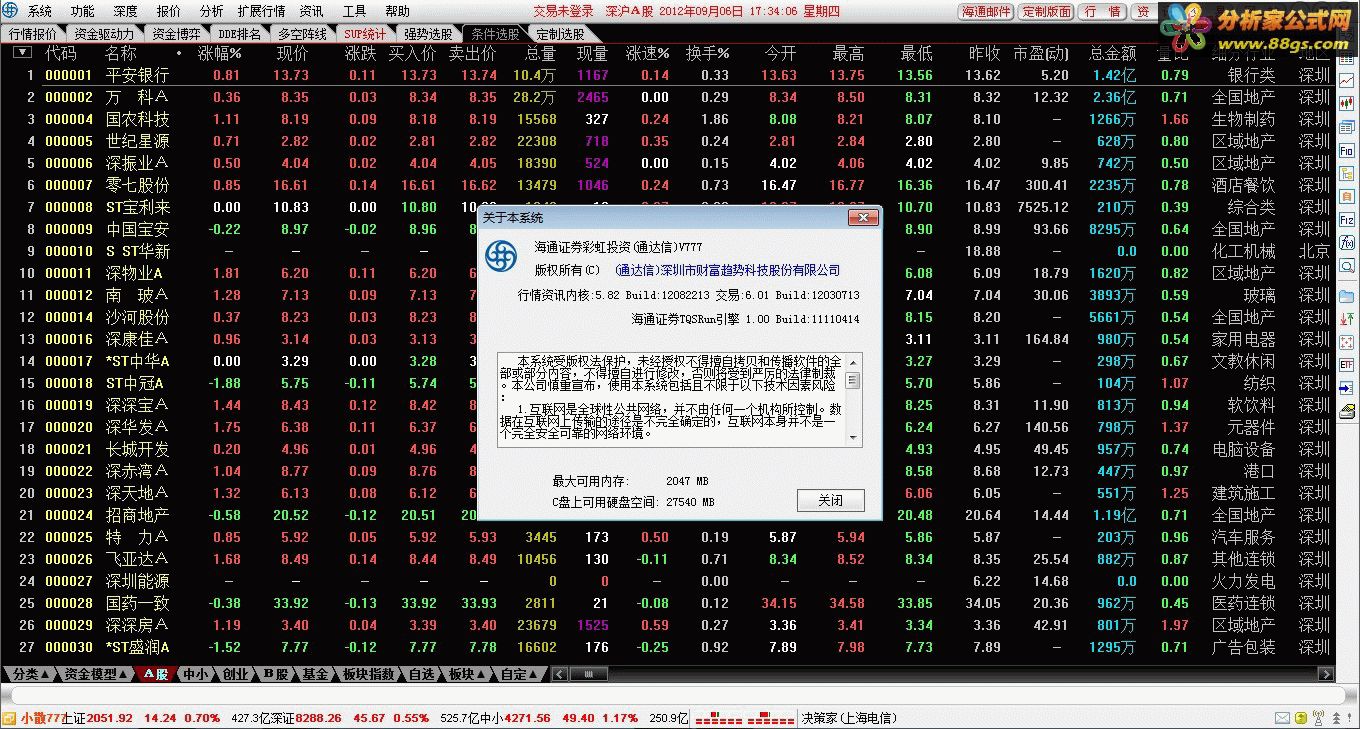
Task: Select the 板块指数 bottom tab
Action: coord(370,674)
